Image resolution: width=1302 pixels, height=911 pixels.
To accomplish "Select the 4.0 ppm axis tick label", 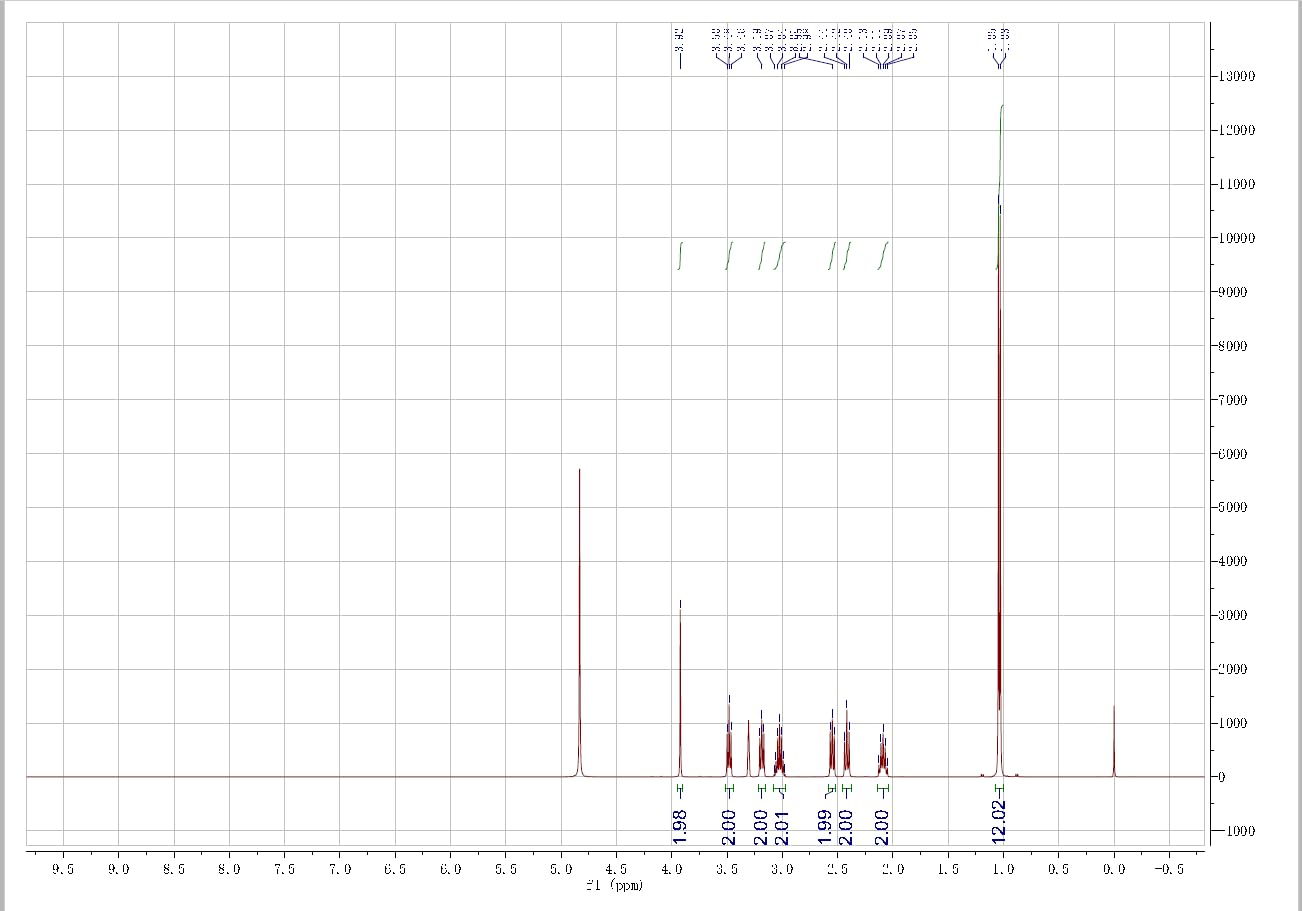I will click(x=672, y=870).
